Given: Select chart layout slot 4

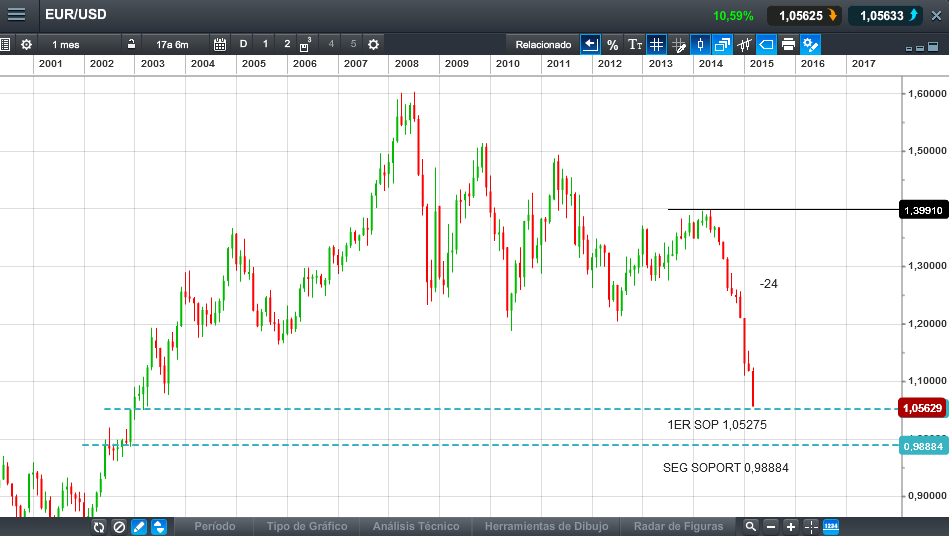Looking at the screenshot, I should pos(331,44).
